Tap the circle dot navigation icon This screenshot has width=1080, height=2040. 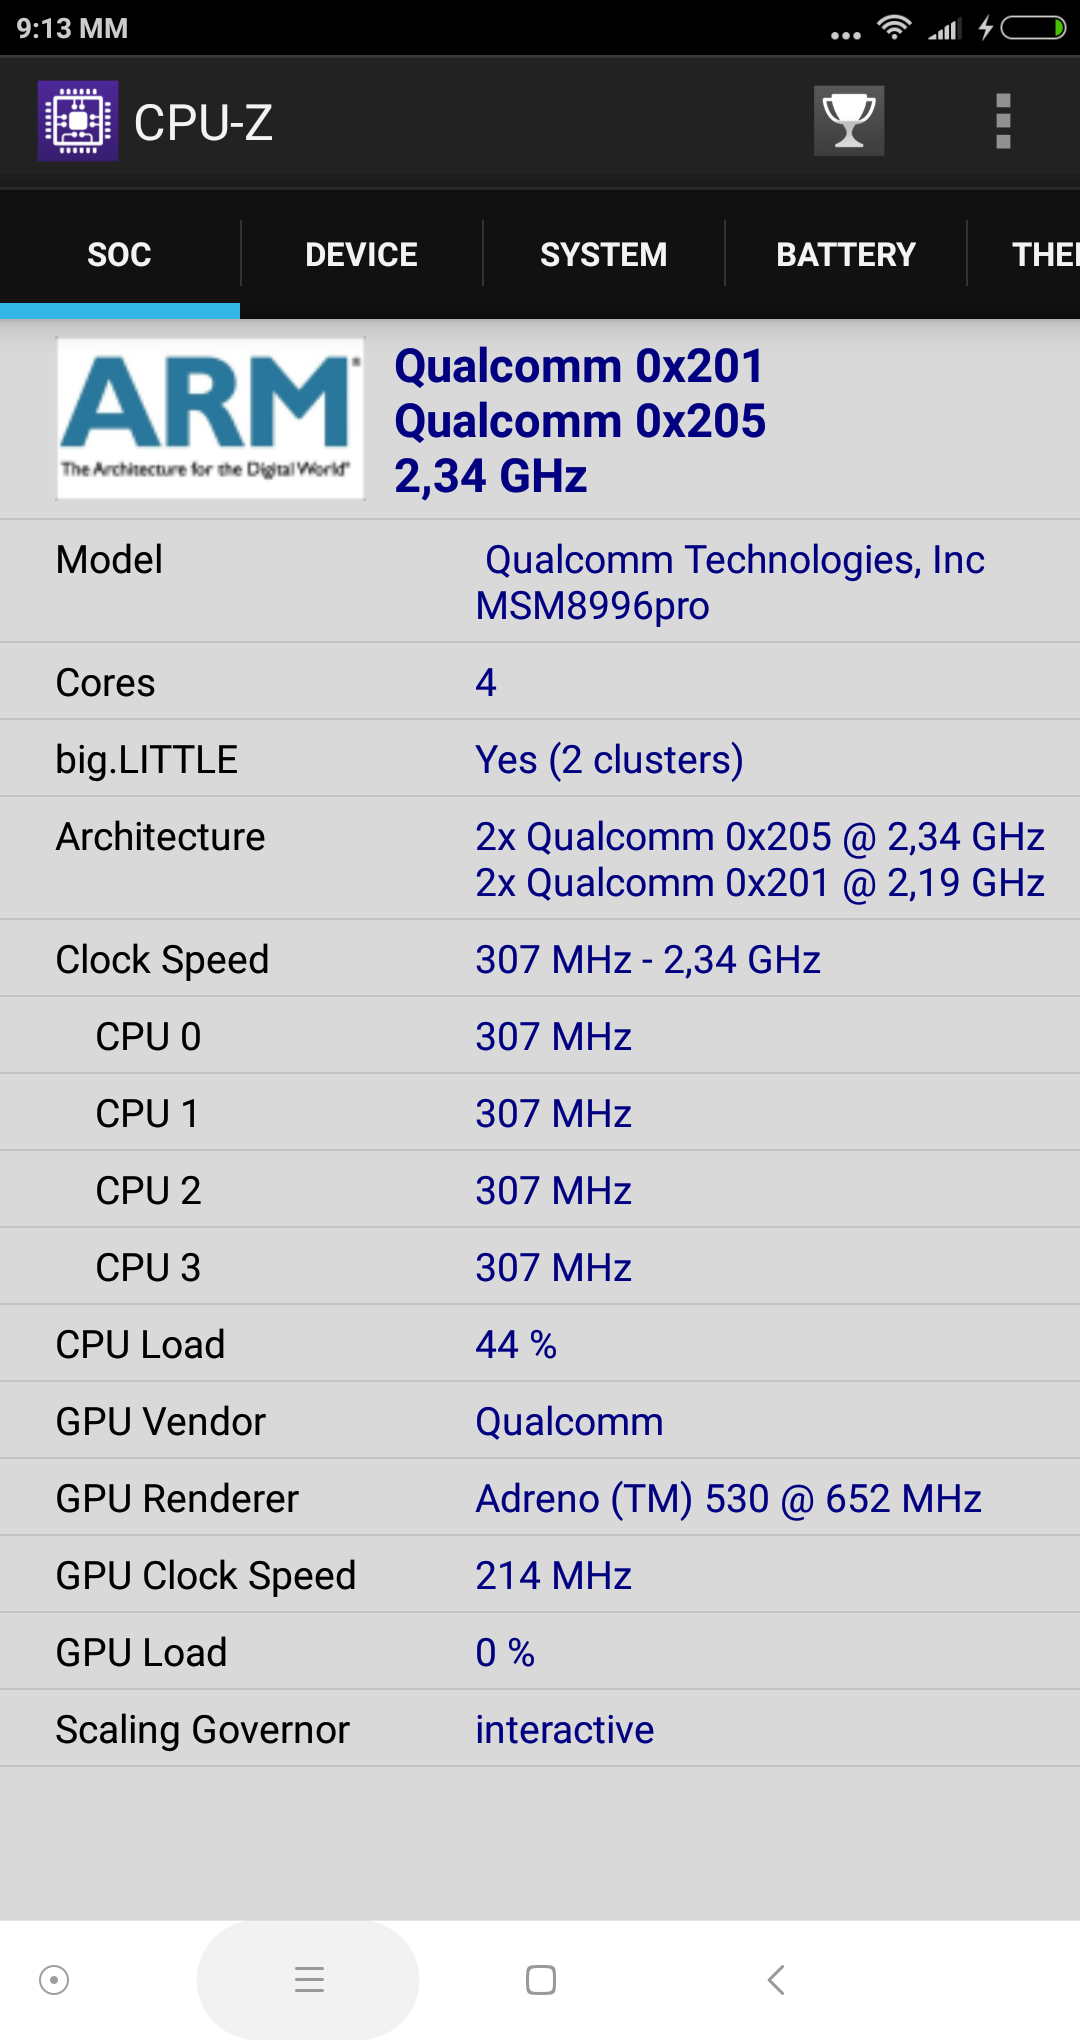[x=54, y=1979]
